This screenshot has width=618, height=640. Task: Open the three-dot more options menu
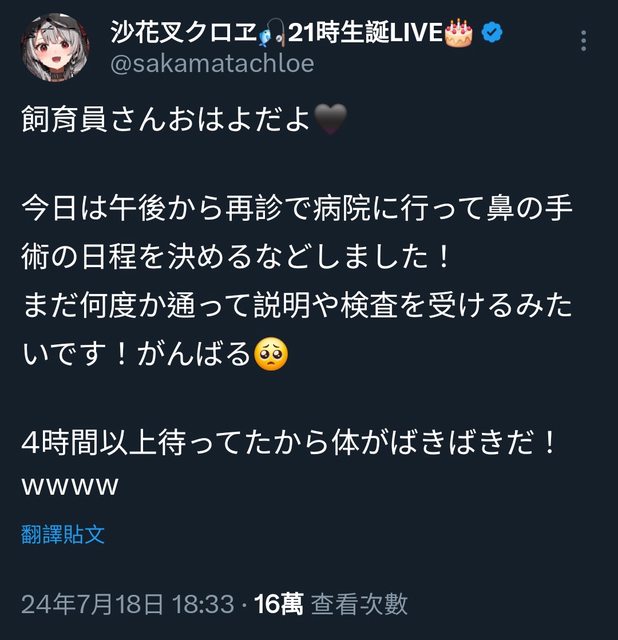point(584,41)
